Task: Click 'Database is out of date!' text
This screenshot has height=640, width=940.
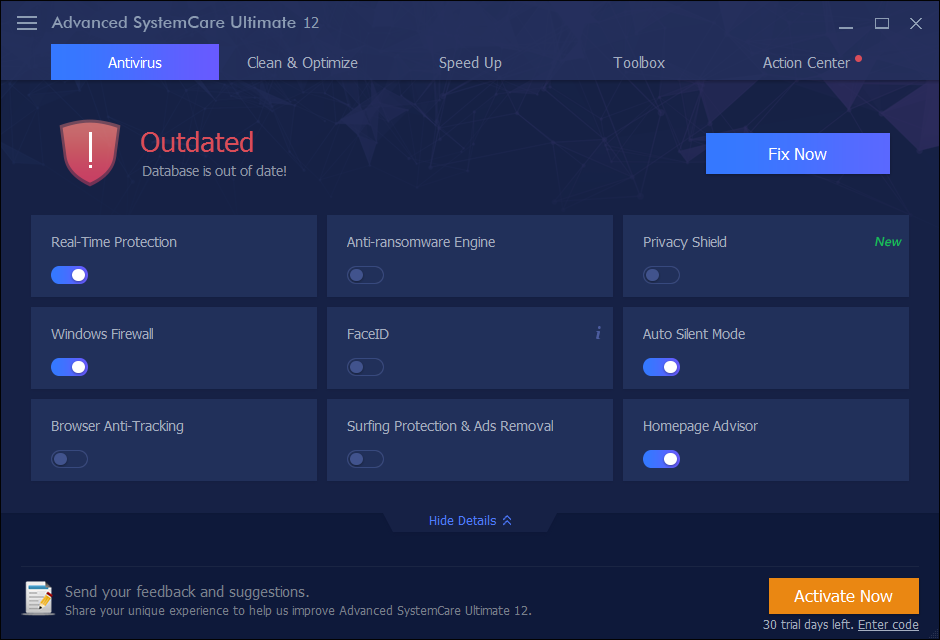Action: (x=214, y=171)
